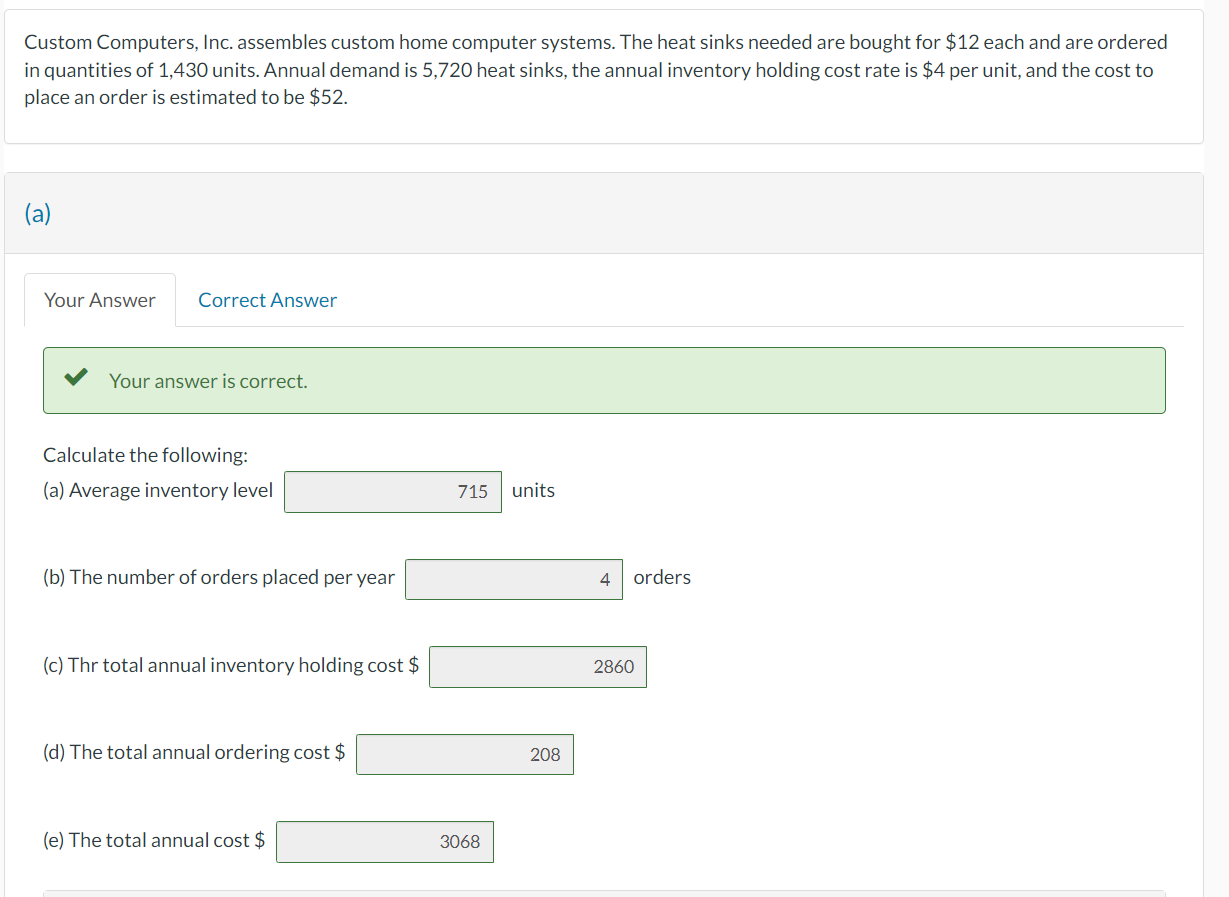This screenshot has height=897, width=1229.
Task: Click the holding cost field showing 2860
Action: (538, 667)
